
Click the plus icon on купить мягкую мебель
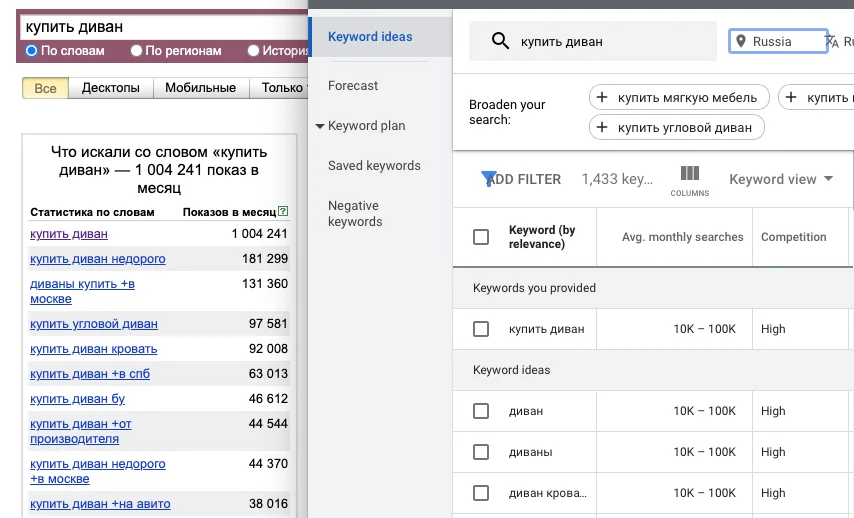tap(602, 97)
